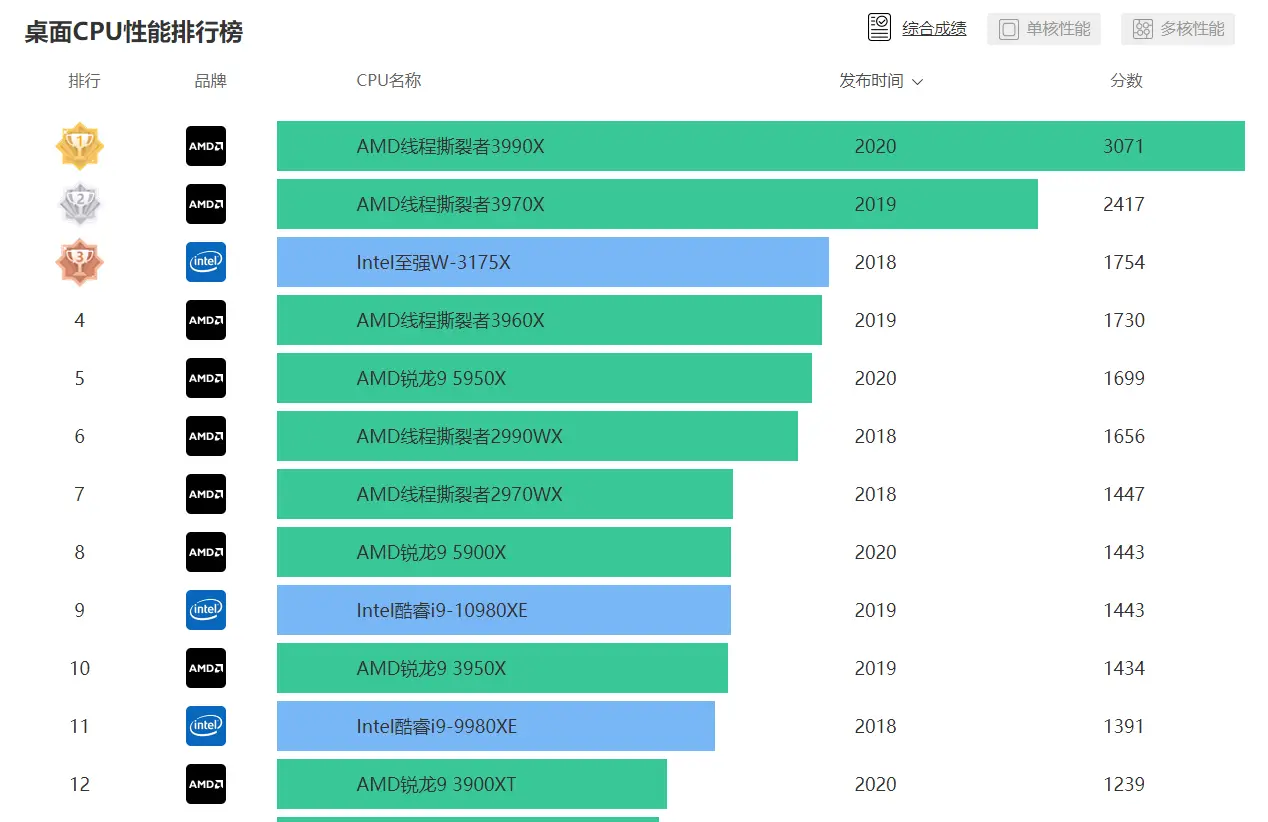1268x822 pixels.
Task: Click AMD logo in the 5950X row
Action: [206, 378]
